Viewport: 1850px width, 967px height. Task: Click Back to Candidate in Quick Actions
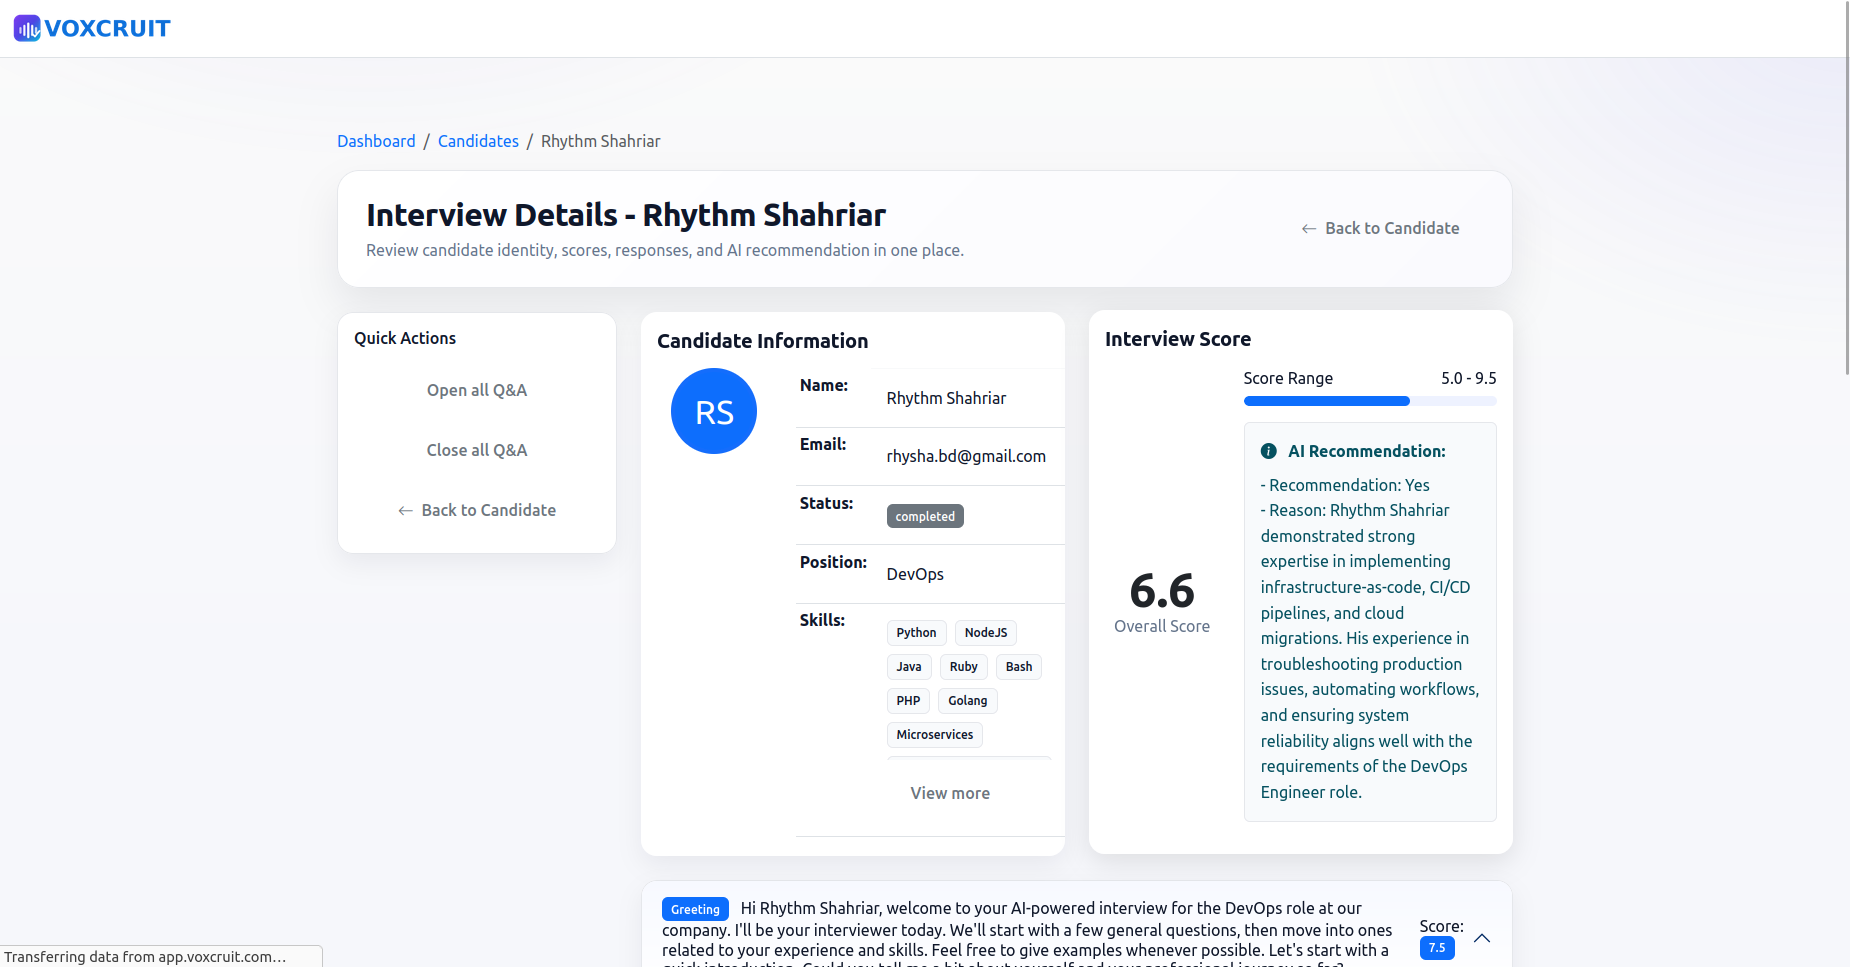click(477, 510)
